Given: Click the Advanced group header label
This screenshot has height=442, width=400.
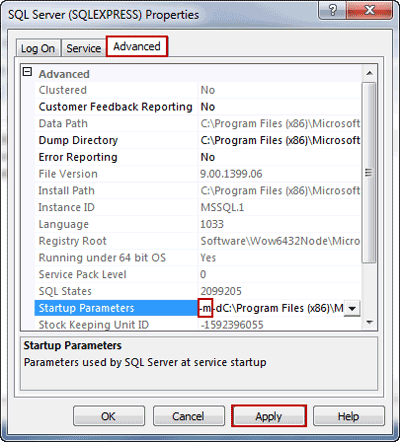Looking at the screenshot, I should (x=64, y=74).
